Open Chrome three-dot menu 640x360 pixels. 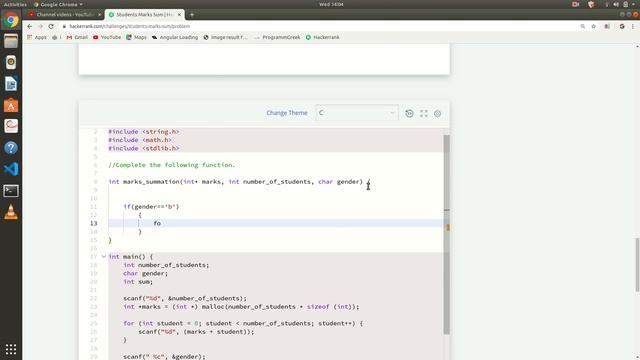coord(633,26)
